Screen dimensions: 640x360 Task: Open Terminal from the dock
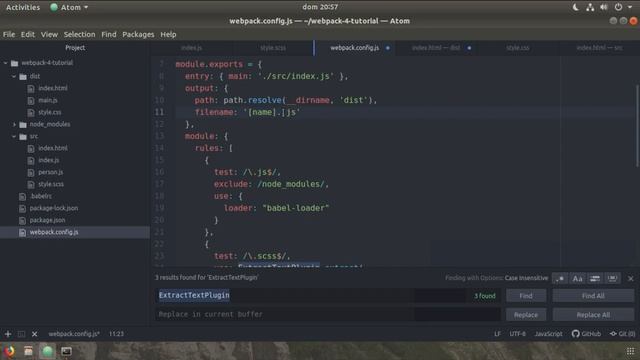coord(67,351)
